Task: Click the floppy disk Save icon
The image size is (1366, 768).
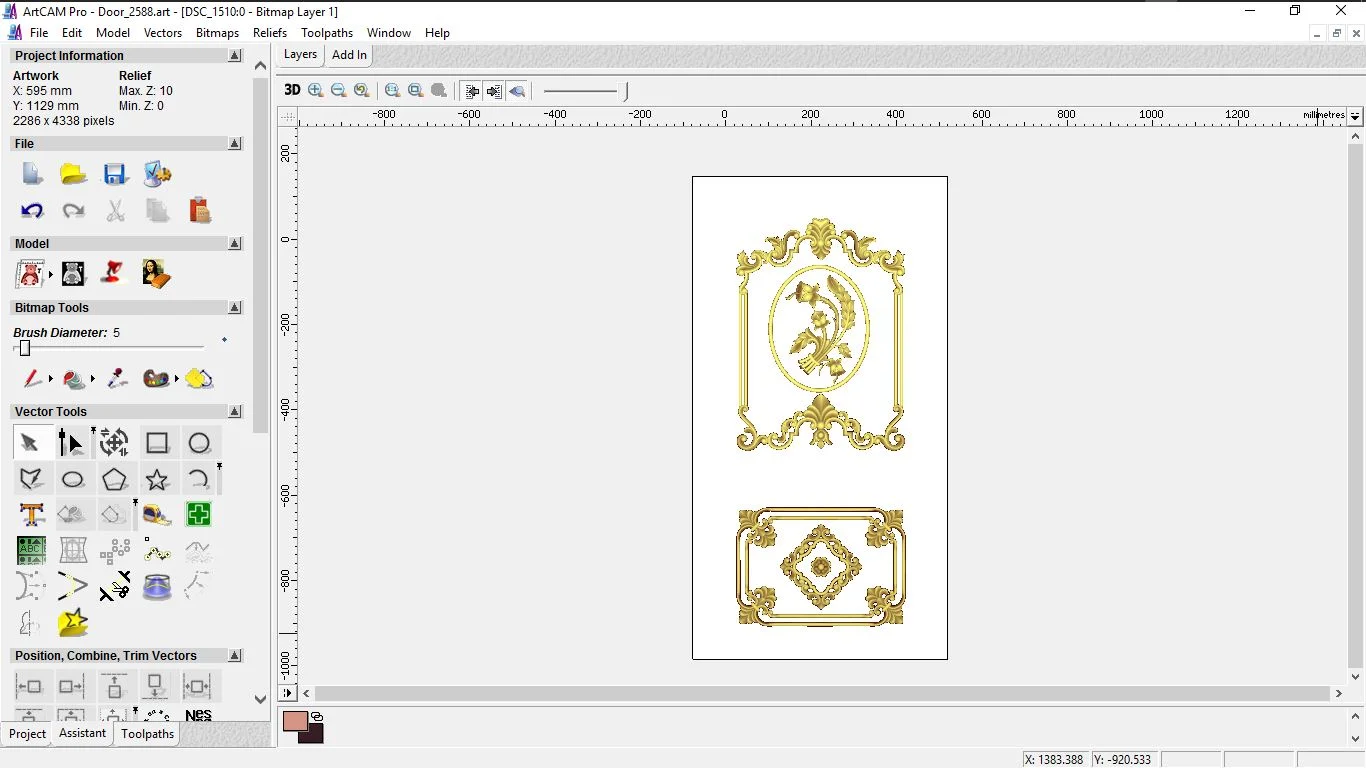Action: click(x=115, y=174)
